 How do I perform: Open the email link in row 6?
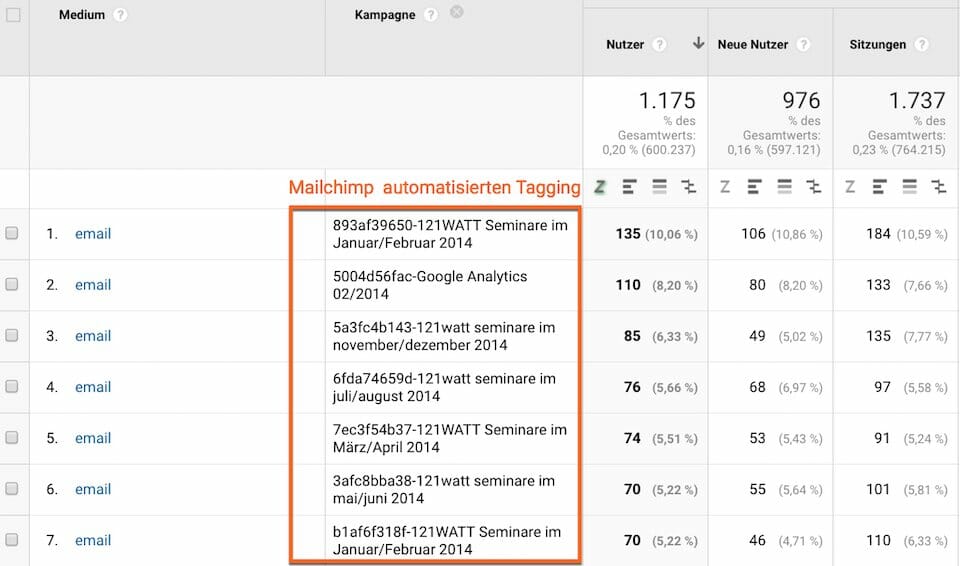(93, 489)
